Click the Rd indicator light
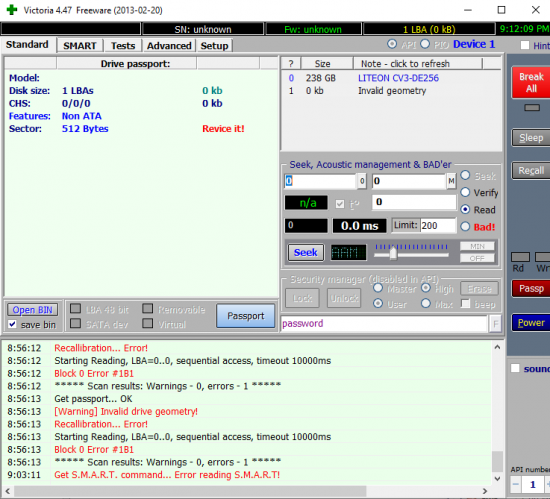 pos(520,257)
